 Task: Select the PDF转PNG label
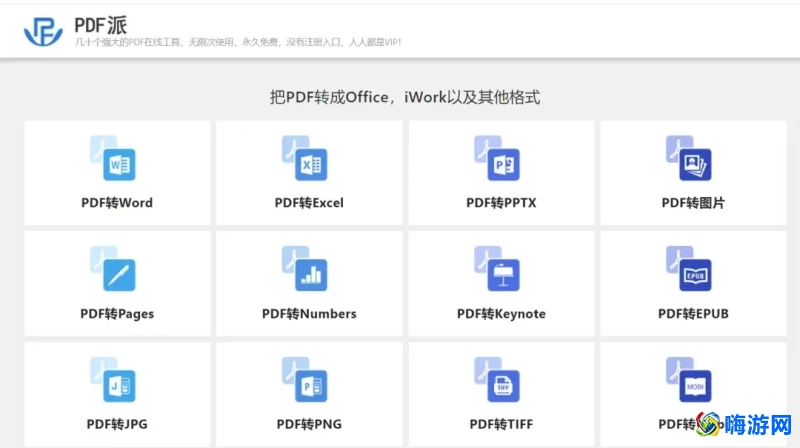[x=309, y=424]
